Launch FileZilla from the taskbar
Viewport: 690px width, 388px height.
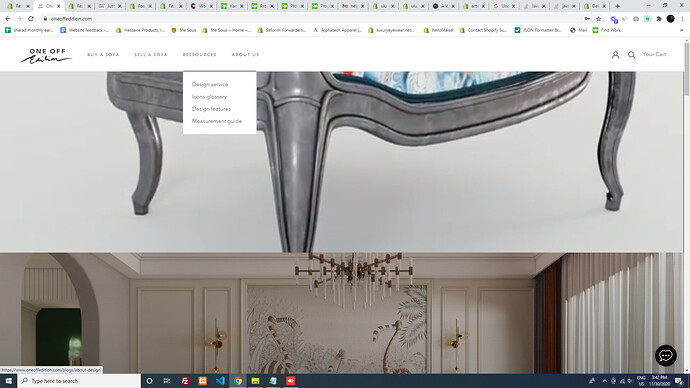(x=185, y=381)
